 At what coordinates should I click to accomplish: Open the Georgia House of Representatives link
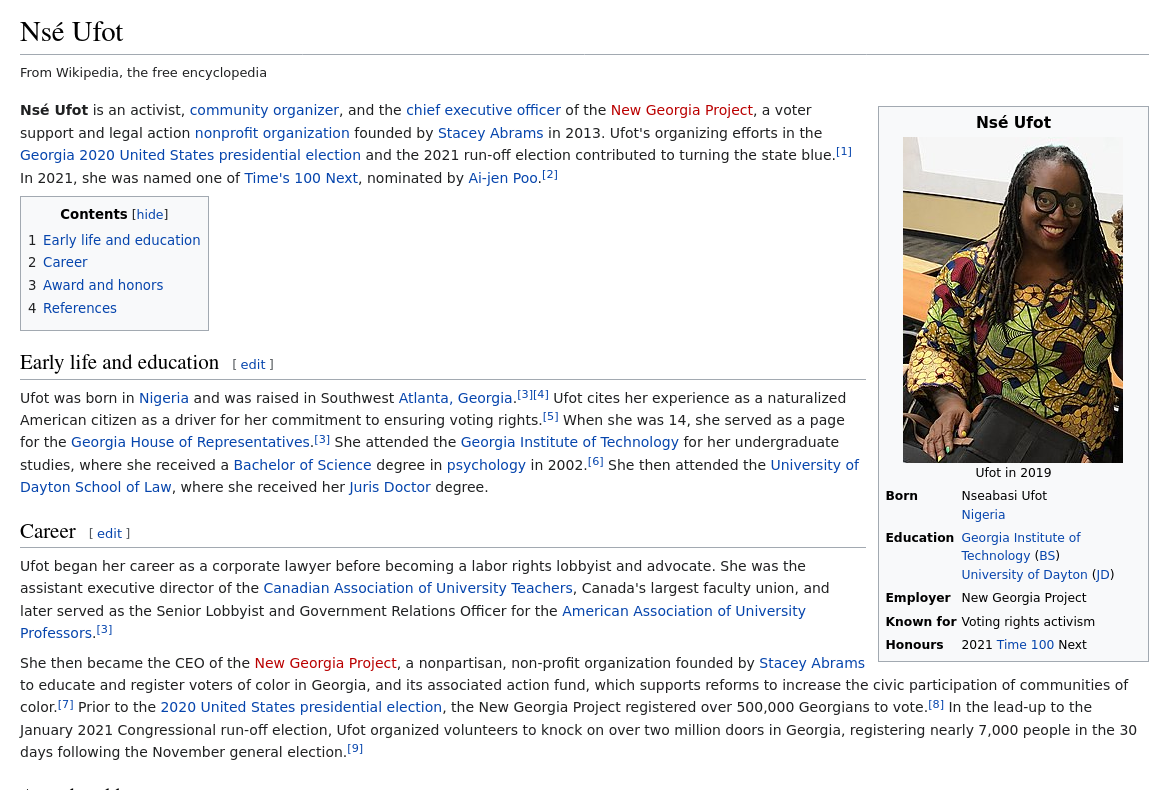click(191, 443)
